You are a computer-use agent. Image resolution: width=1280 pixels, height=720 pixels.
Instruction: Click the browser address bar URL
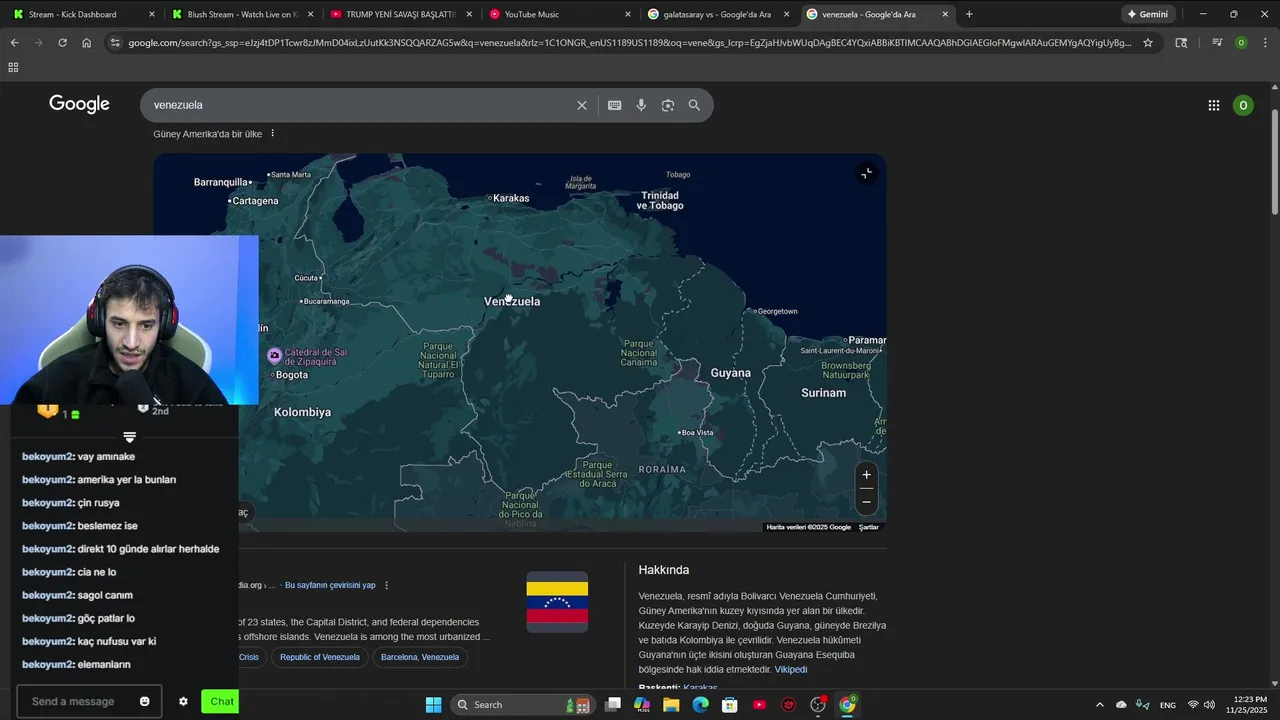(x=630, y=43)
